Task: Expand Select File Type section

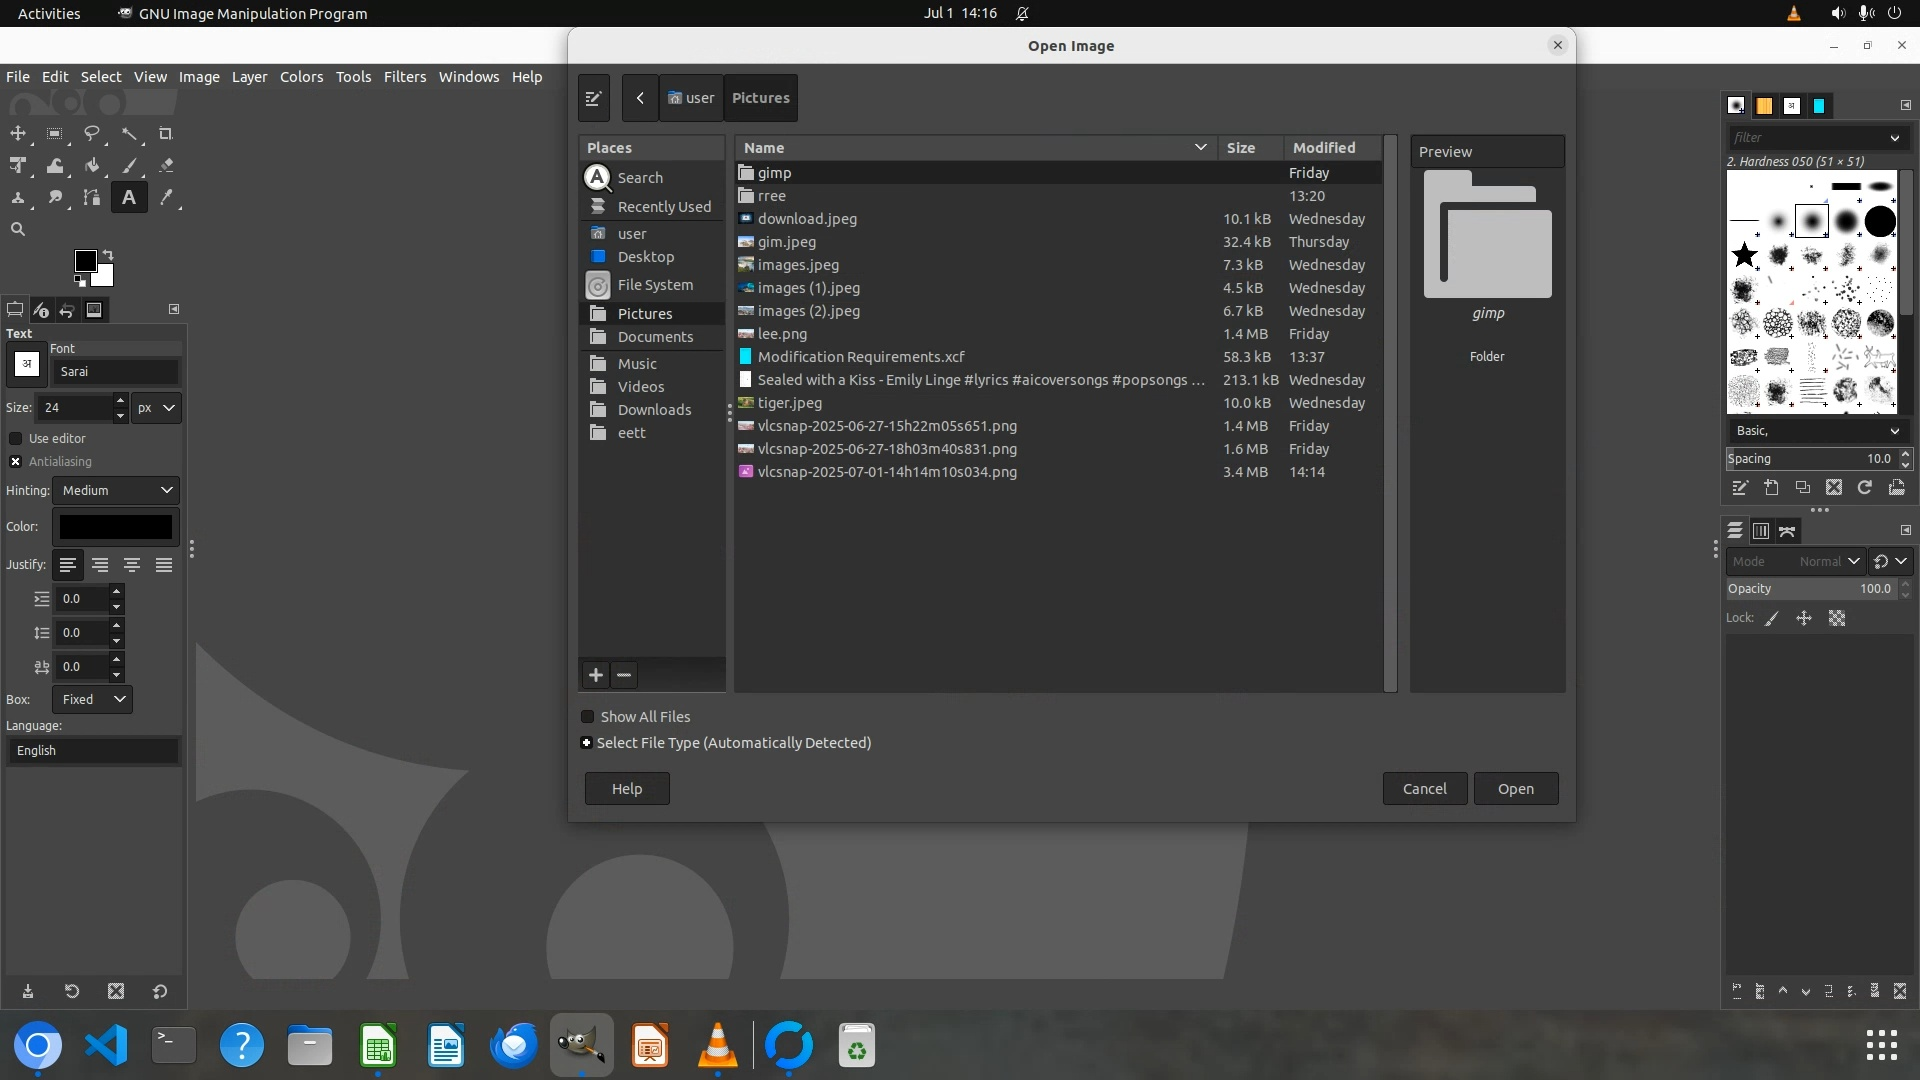Action: [587, 743]
